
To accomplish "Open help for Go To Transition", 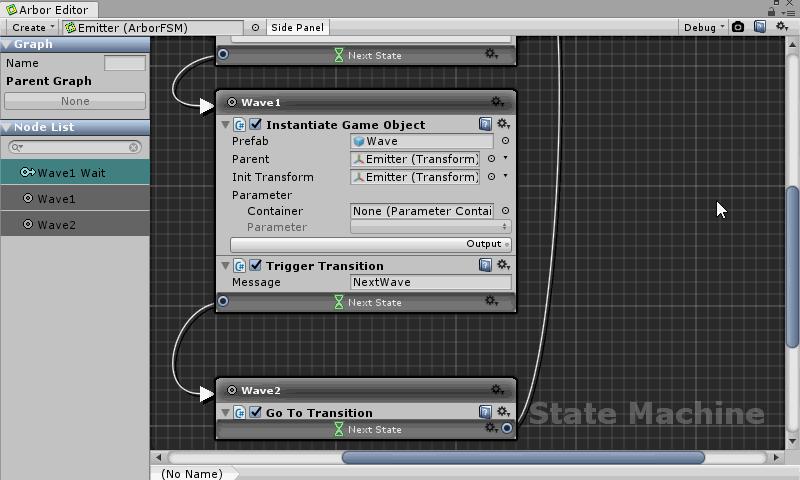I will point(485,412).
